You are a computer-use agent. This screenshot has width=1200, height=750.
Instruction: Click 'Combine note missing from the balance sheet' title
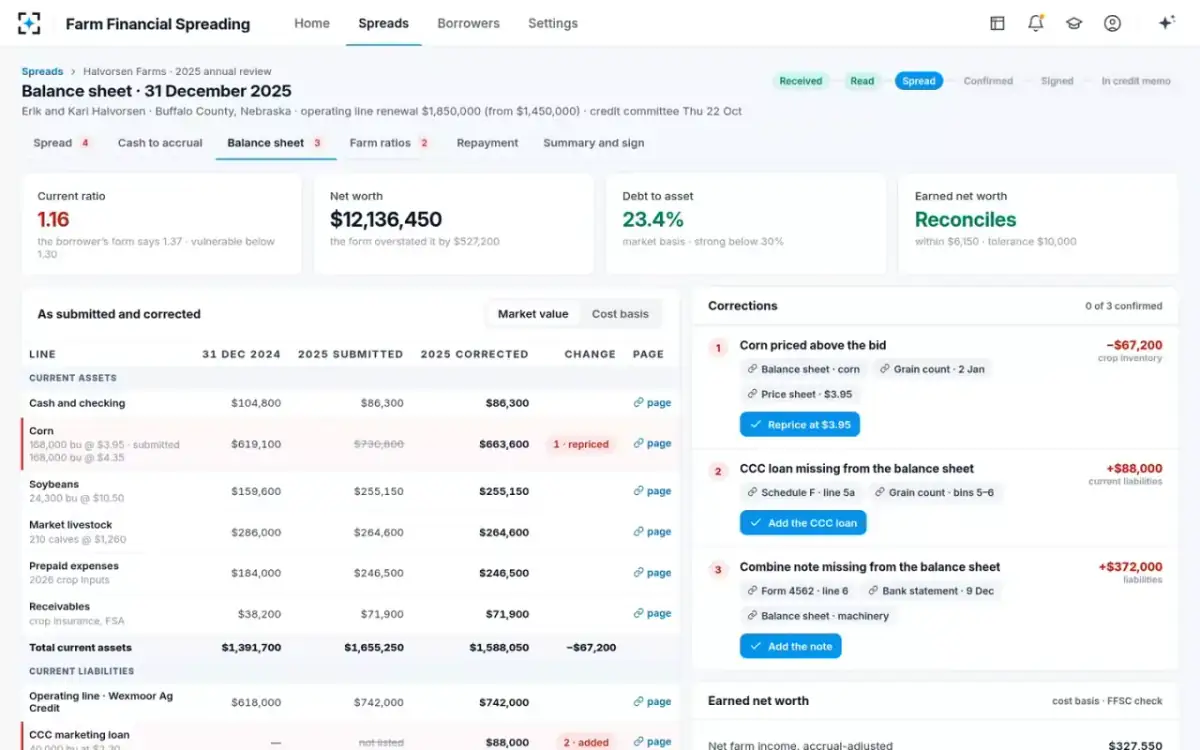[870, 567]
